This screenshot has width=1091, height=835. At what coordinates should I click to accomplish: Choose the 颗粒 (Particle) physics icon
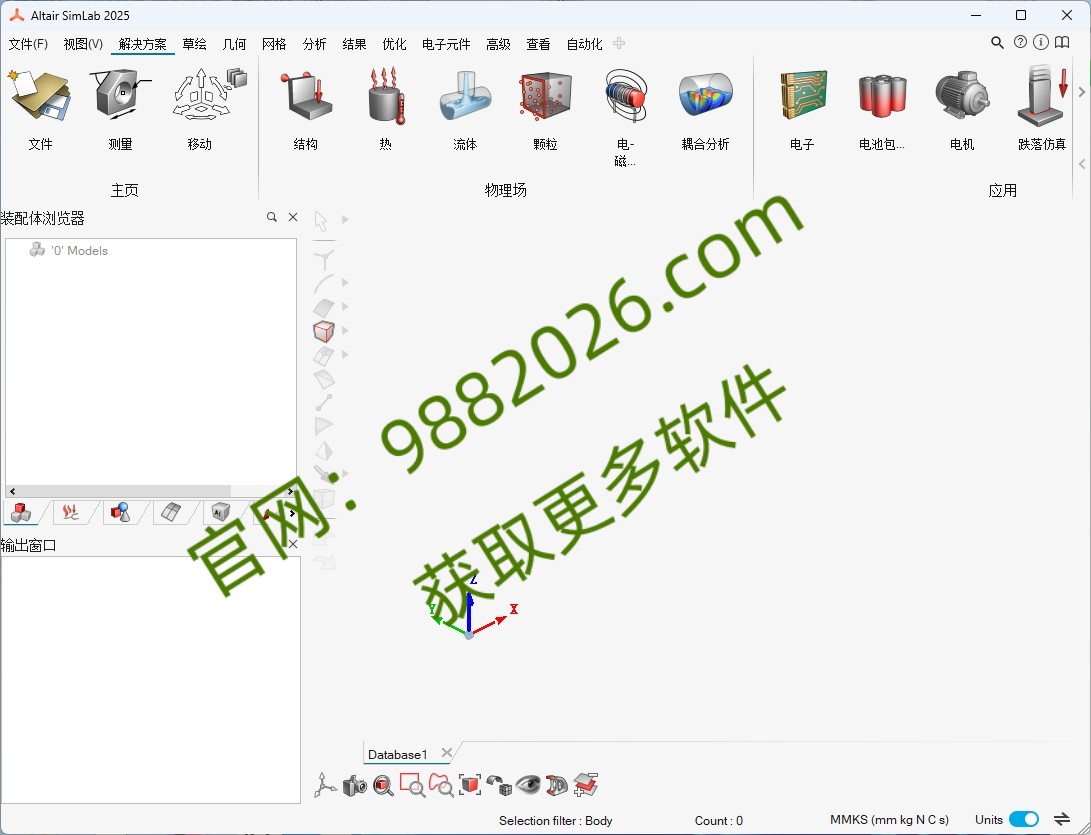click(545, 110)
